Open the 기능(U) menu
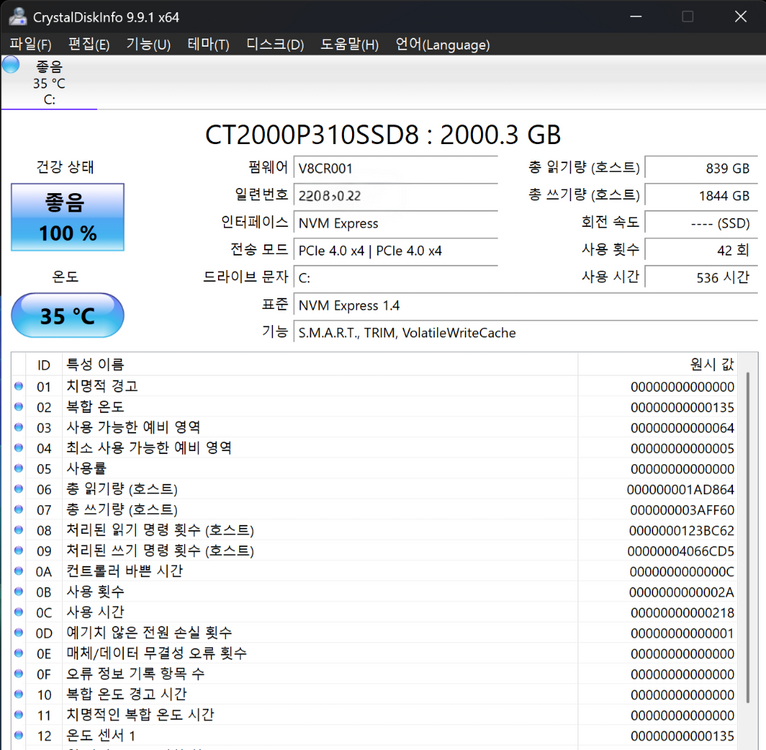This screenshot has height=750, width=766. pos(148,44)
